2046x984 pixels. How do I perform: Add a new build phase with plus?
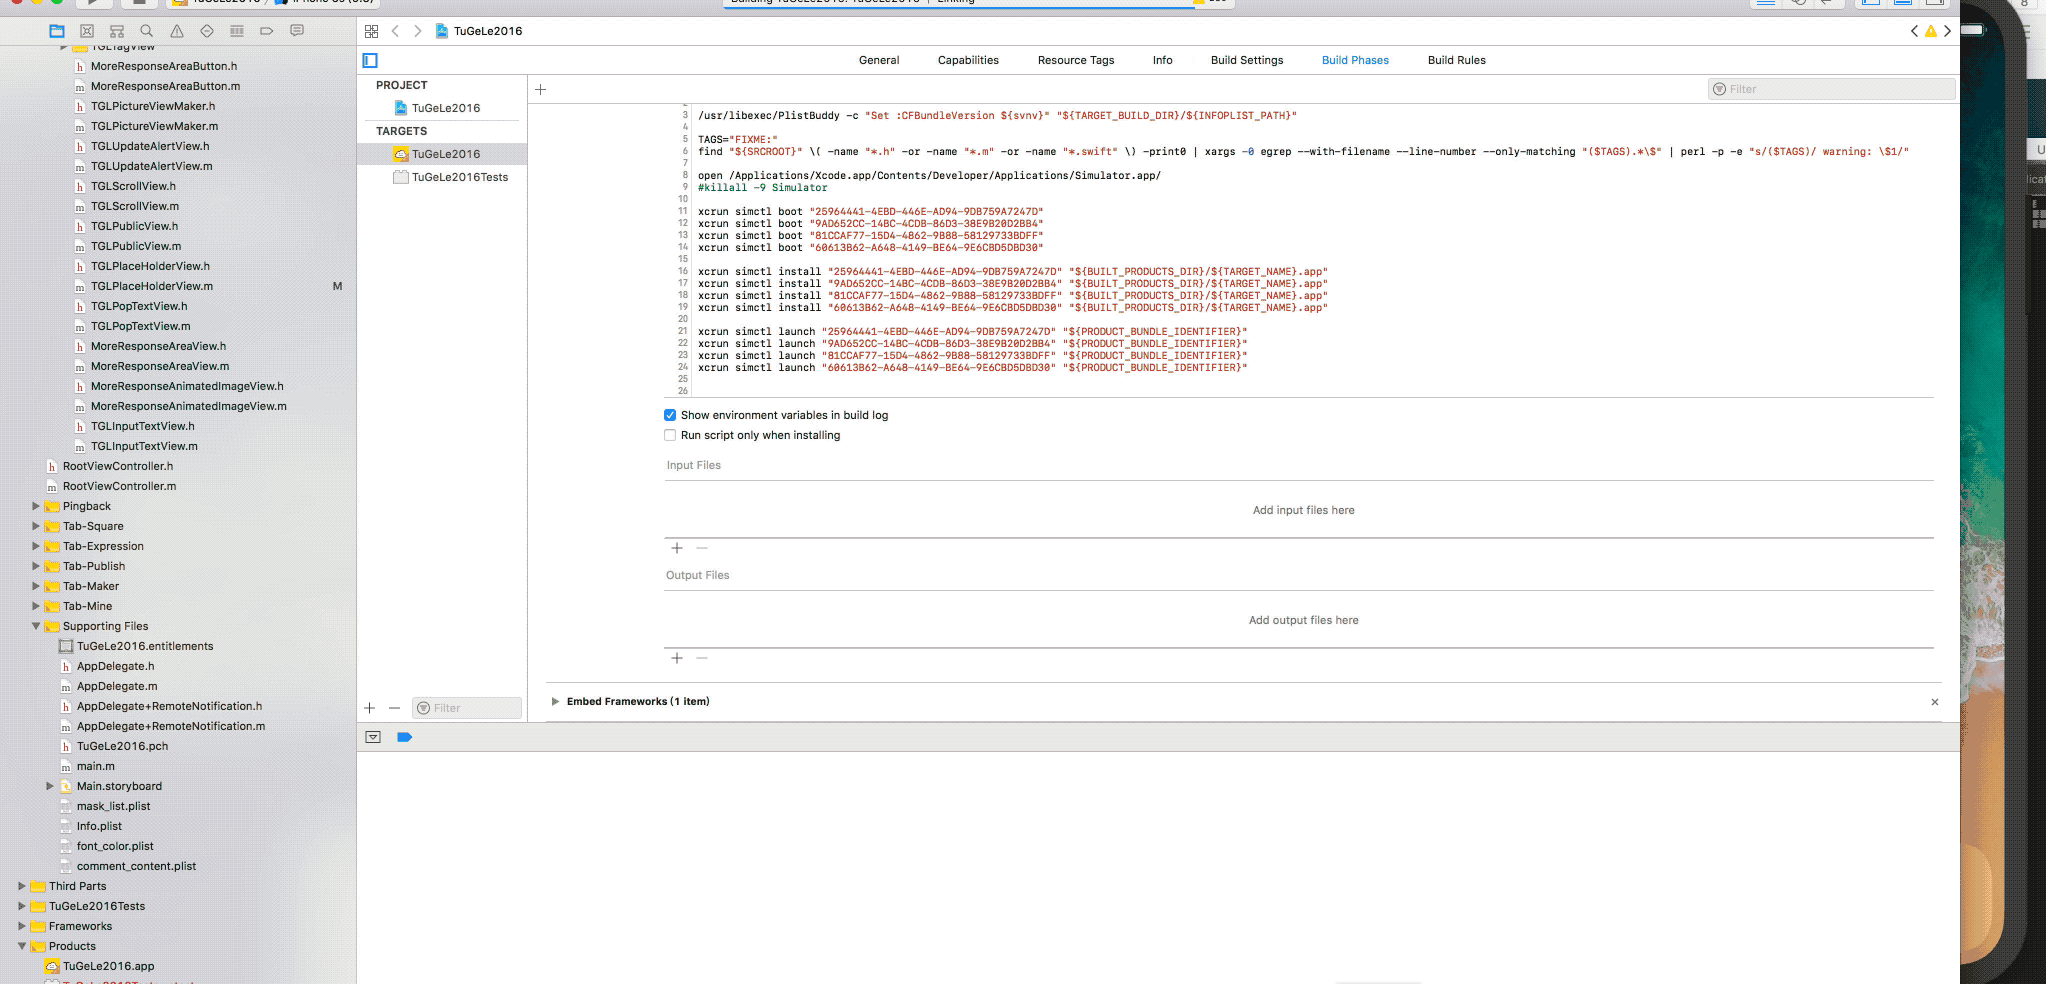coord(541,89)
